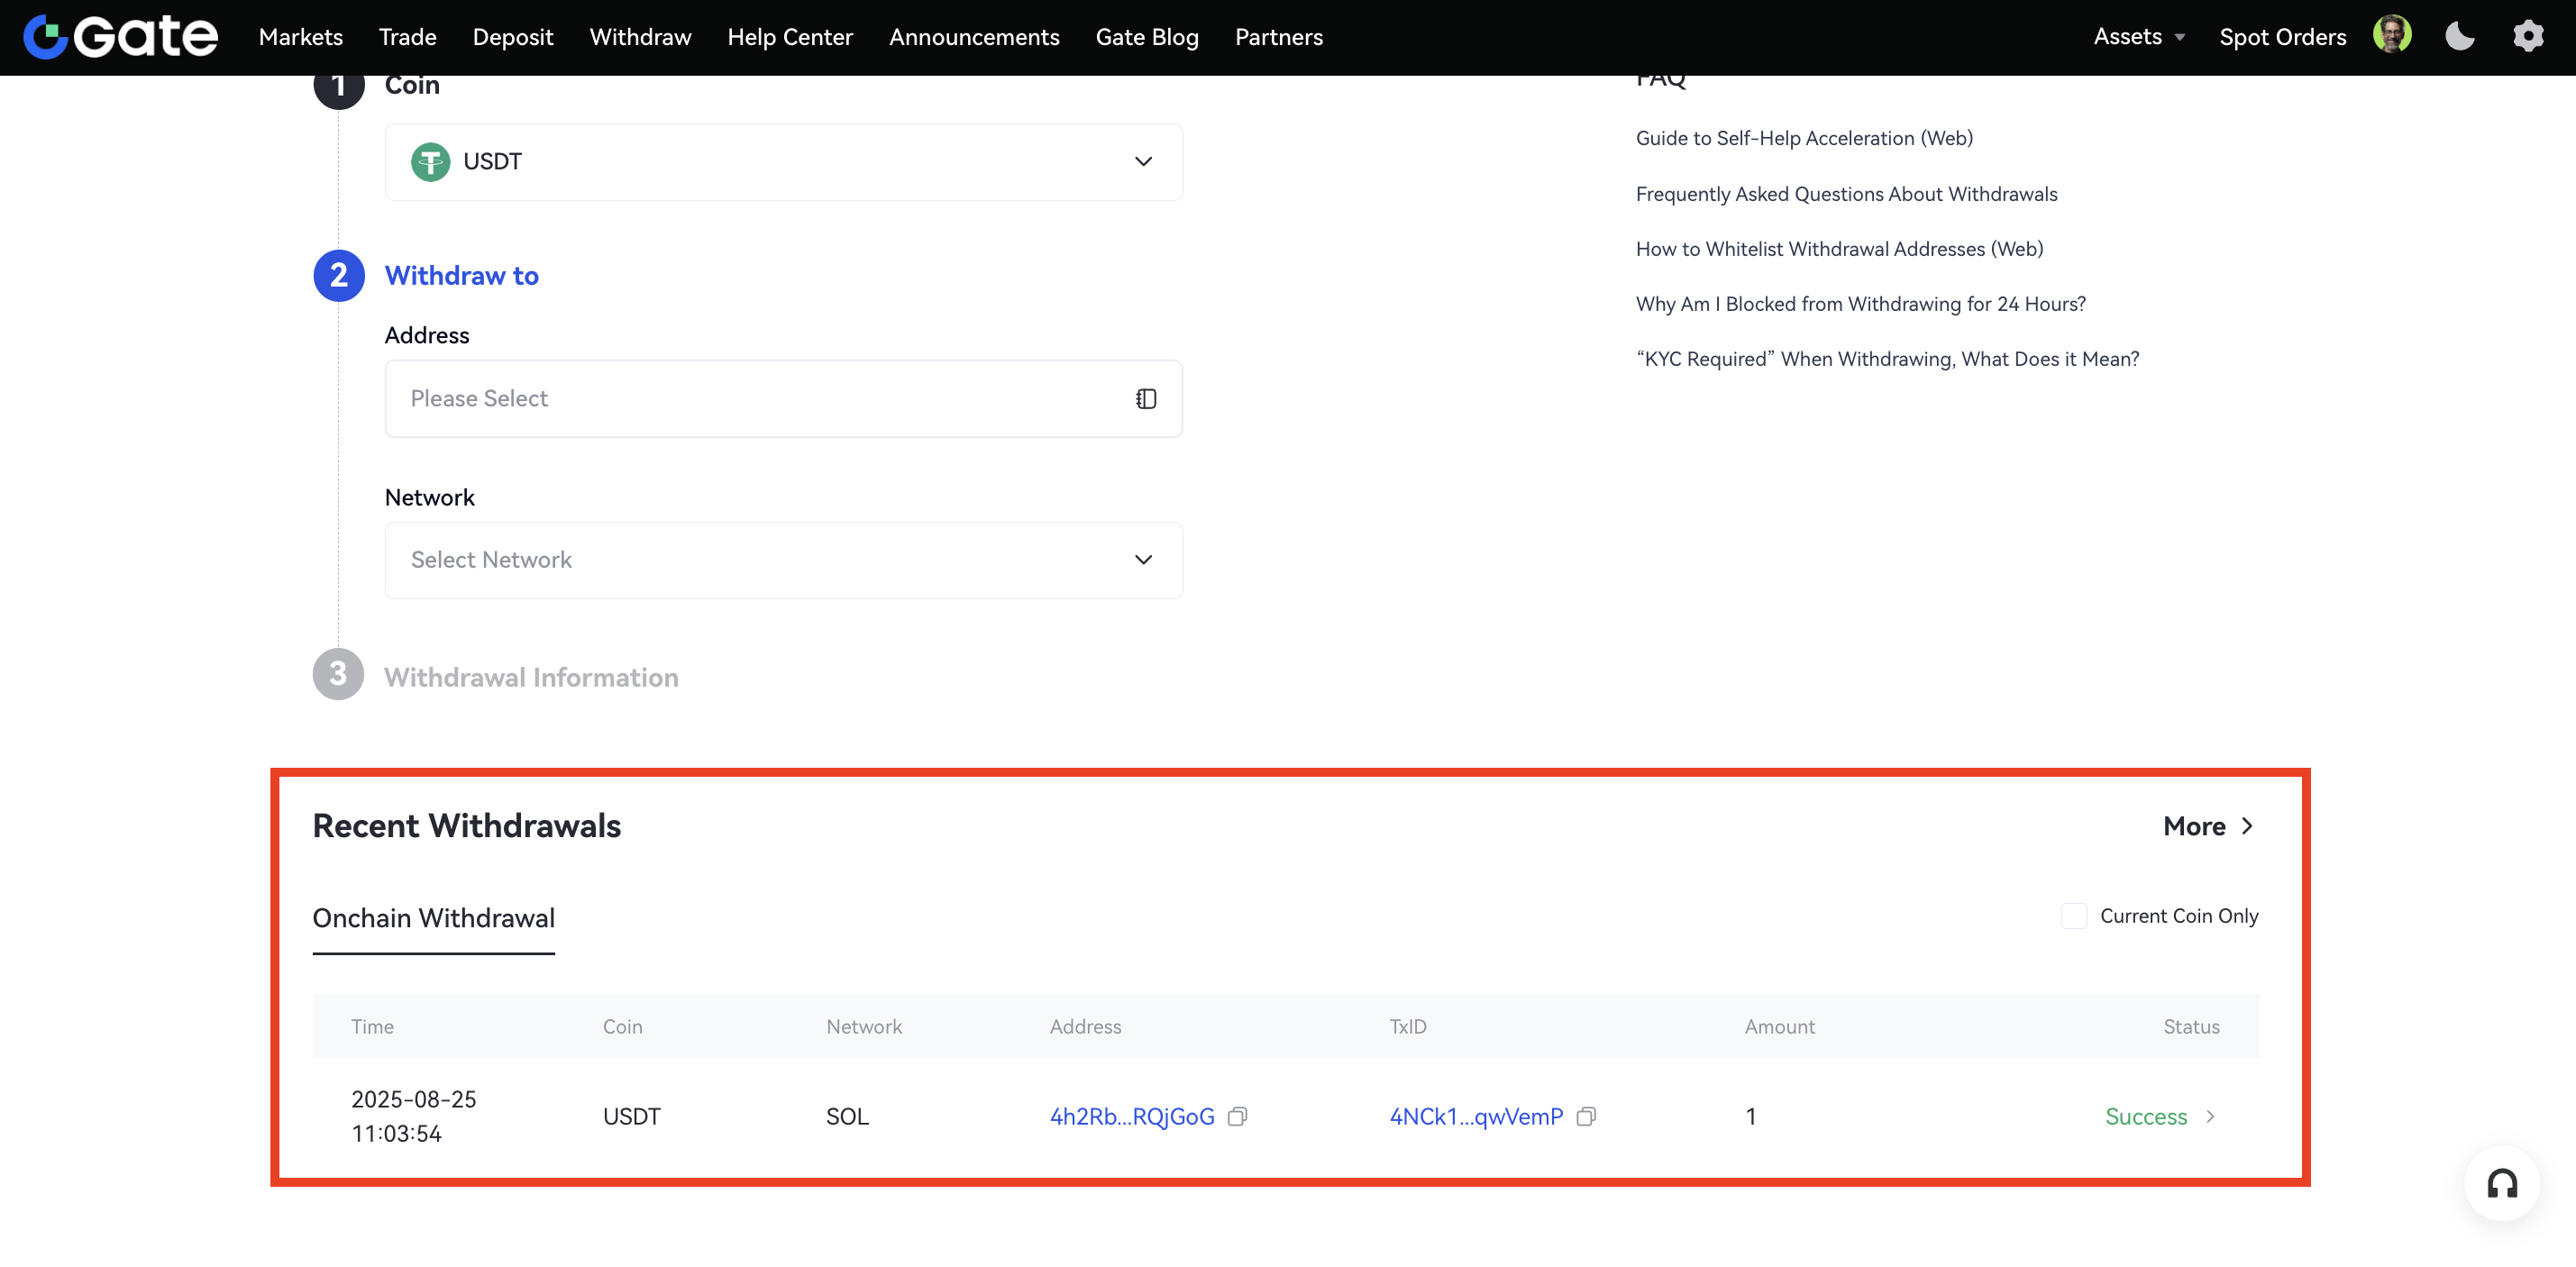Open the address book icon in Address field
The width and height of the screenshot is (2576, 1267).
tap(1146, 399)
